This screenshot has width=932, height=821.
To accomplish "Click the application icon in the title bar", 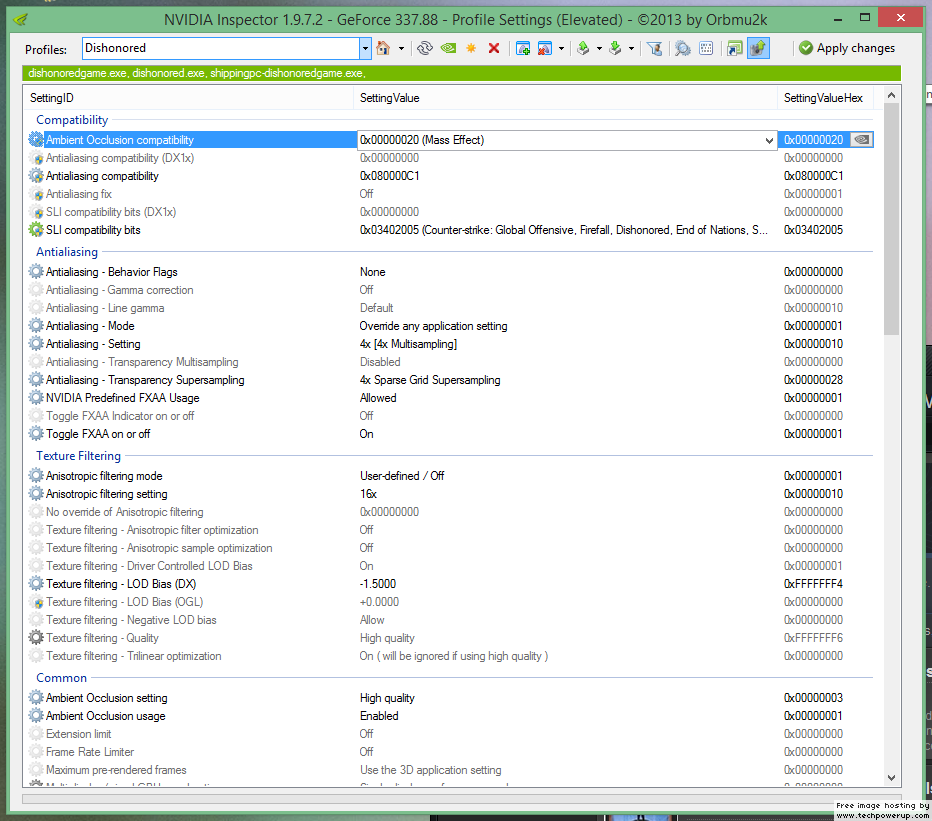I will [21, 20].
